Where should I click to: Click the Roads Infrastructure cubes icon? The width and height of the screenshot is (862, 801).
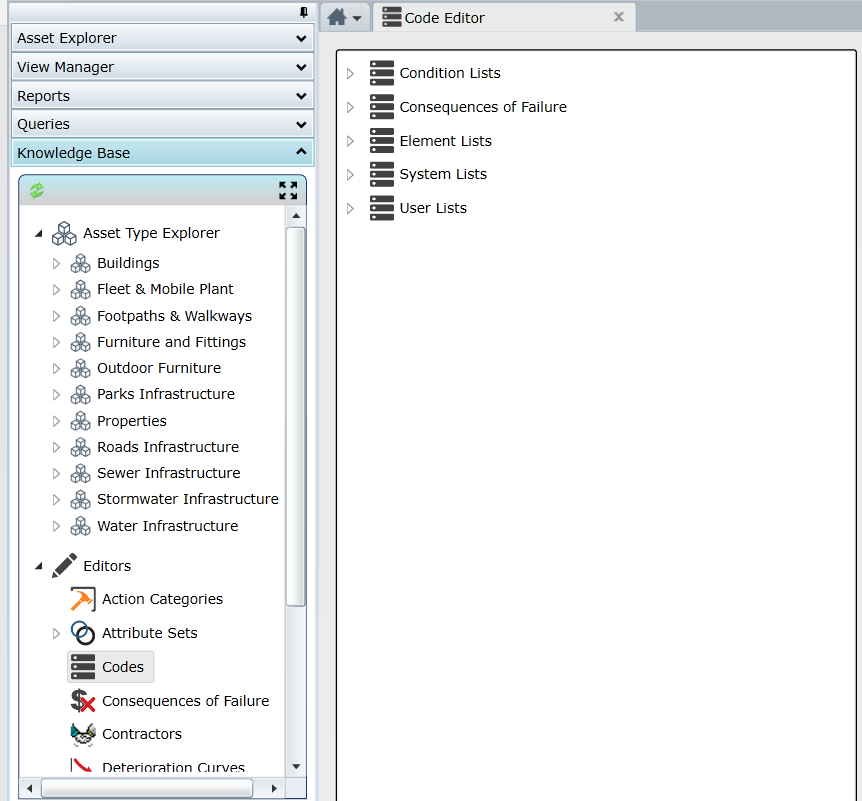click(x=80, y=447)
